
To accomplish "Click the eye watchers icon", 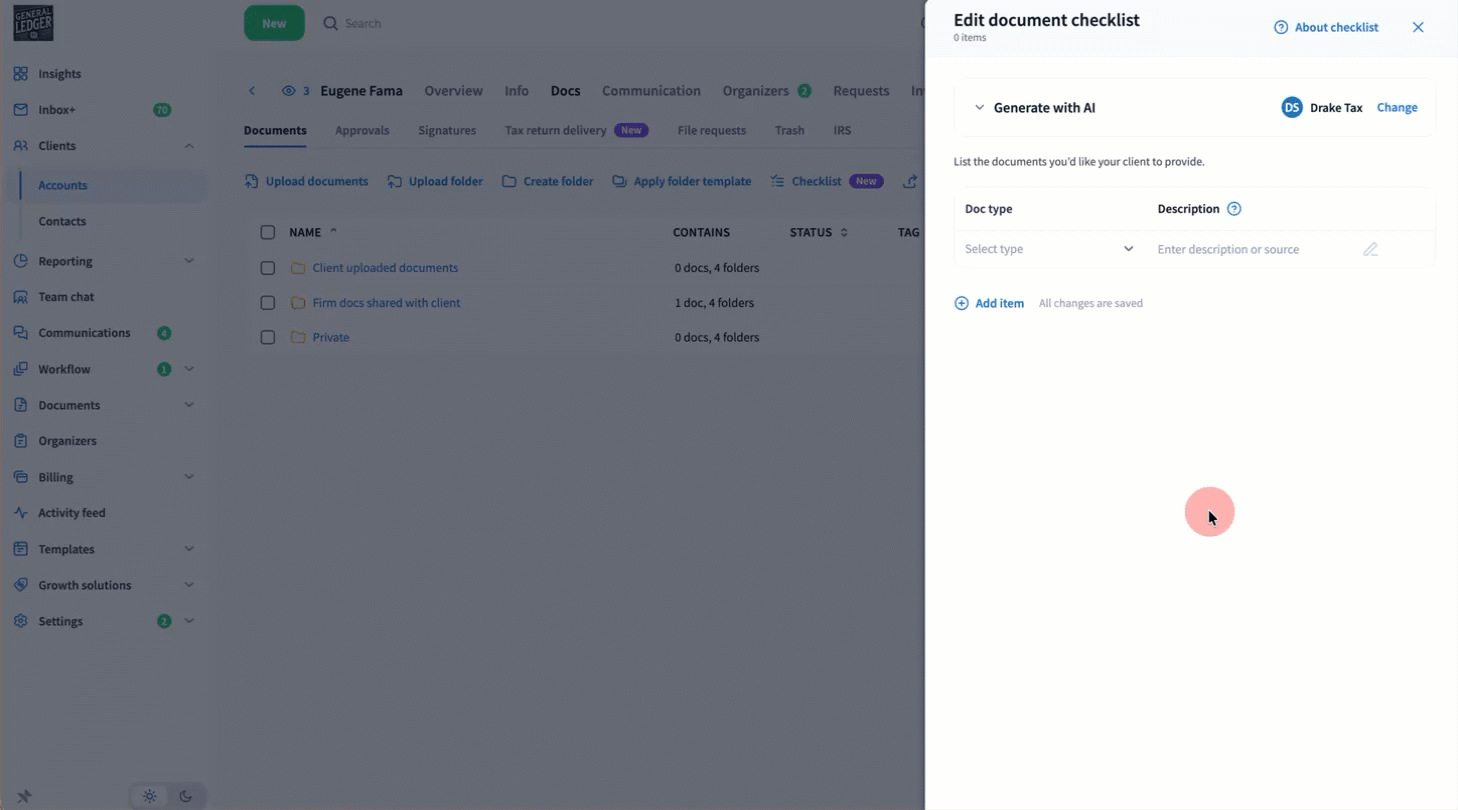I will pos(288,91).
